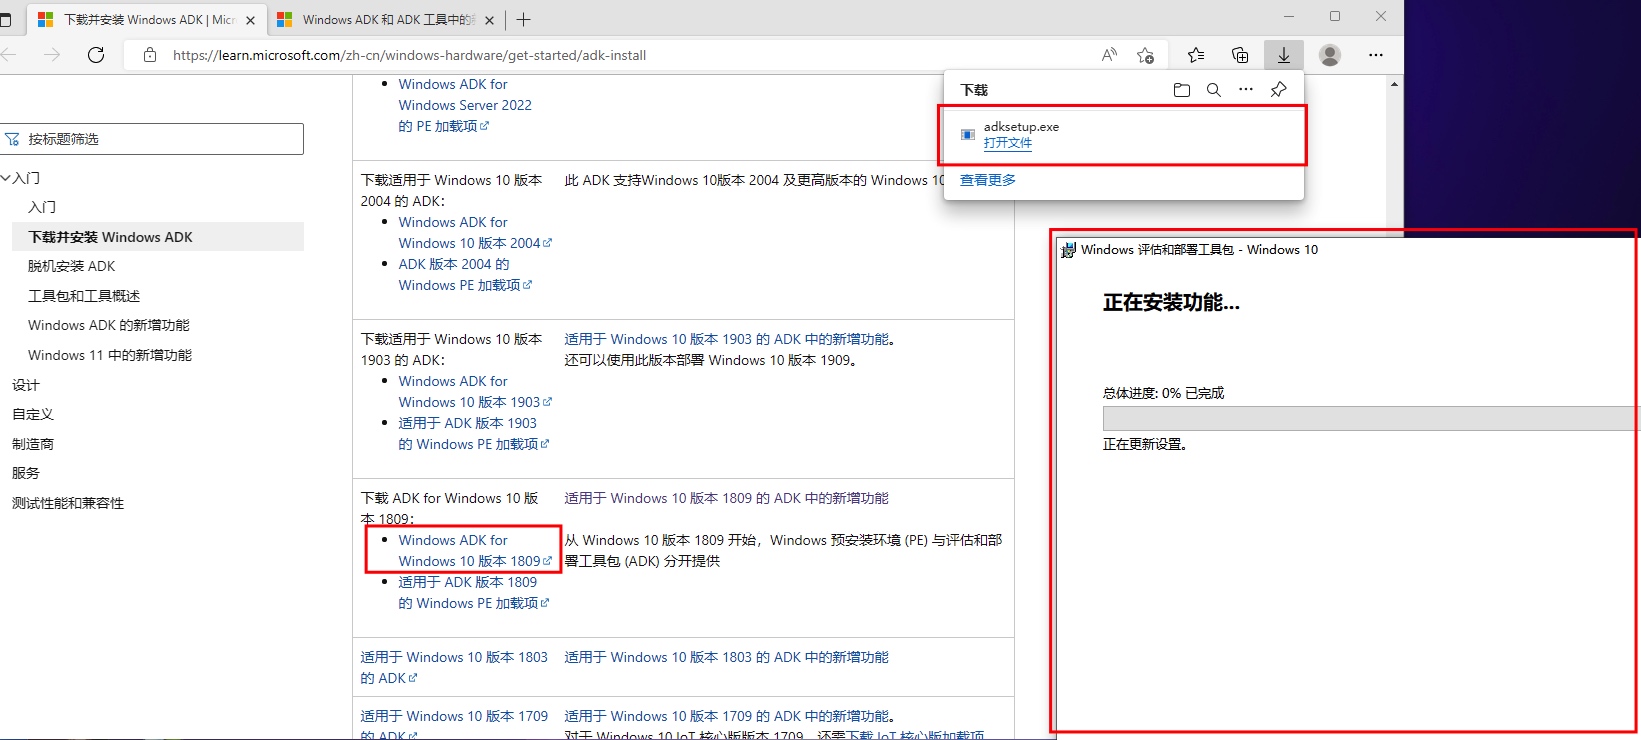The width and height of the screenshot is (1641, 740).
Task: Expand the 自定义 sidebar section
Action: (33, 414)
